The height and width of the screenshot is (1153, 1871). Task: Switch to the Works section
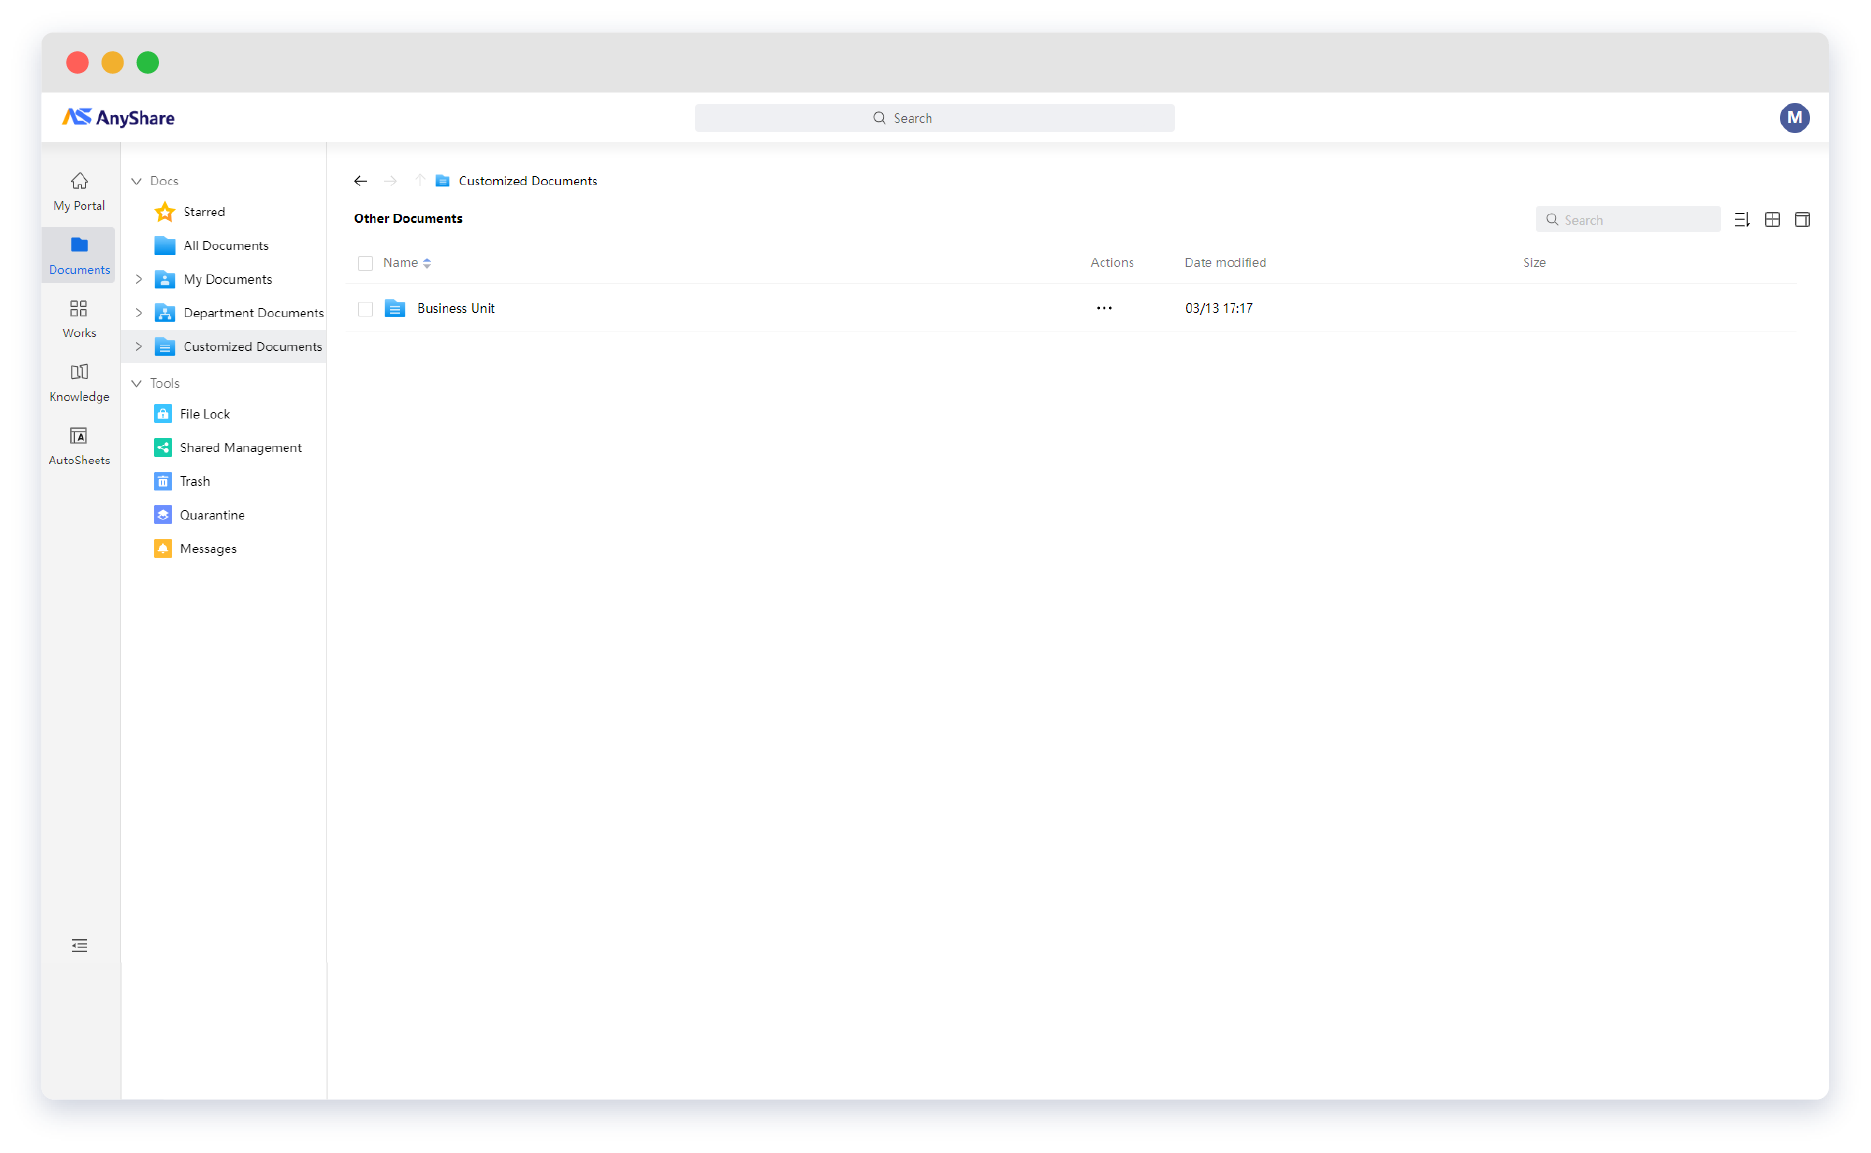[x=79, y=318]
